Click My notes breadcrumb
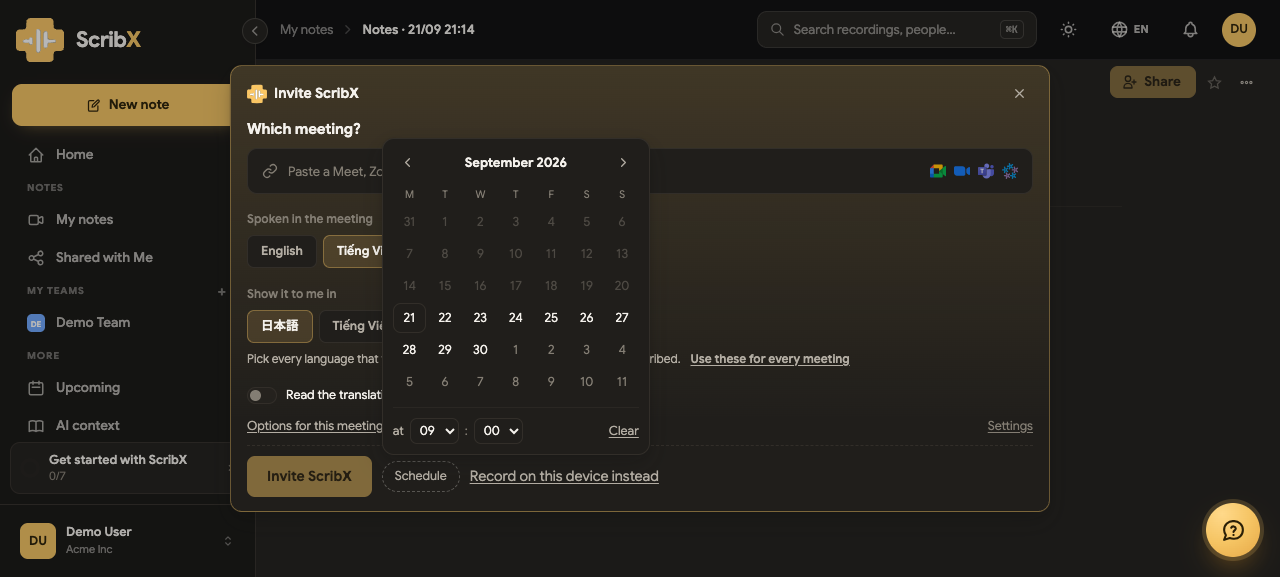The width and height of the screenshot is (1280, 577). 306,30
